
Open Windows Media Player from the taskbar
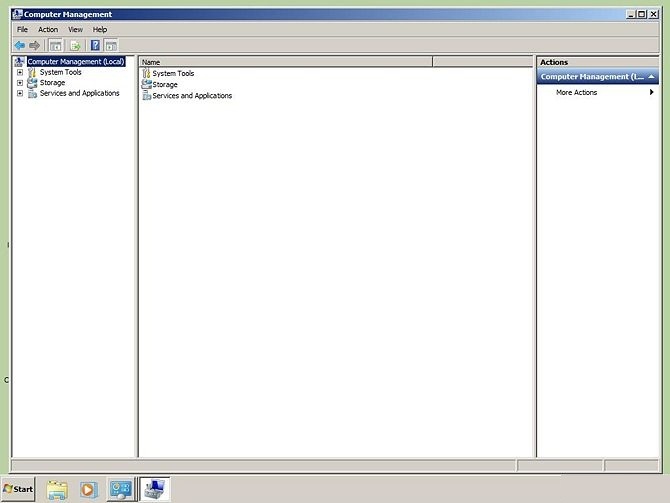89,489
